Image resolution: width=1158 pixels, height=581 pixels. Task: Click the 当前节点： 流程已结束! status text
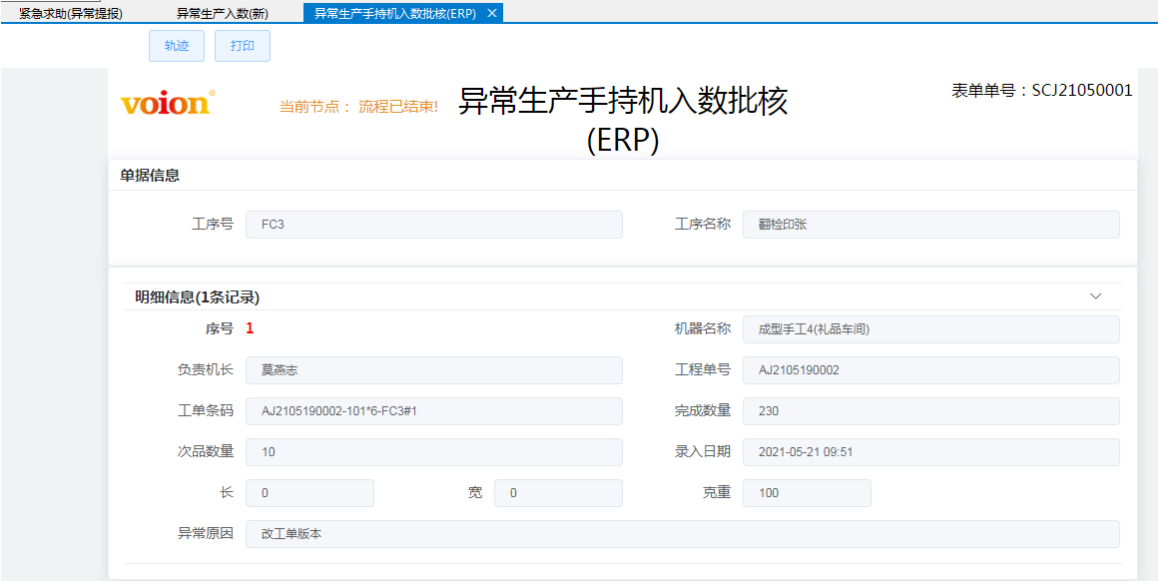coord(359,107)
